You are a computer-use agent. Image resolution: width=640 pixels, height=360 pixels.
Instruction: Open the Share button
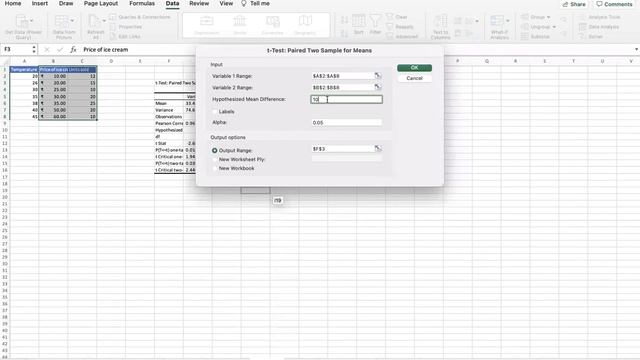tap(574, 4)
